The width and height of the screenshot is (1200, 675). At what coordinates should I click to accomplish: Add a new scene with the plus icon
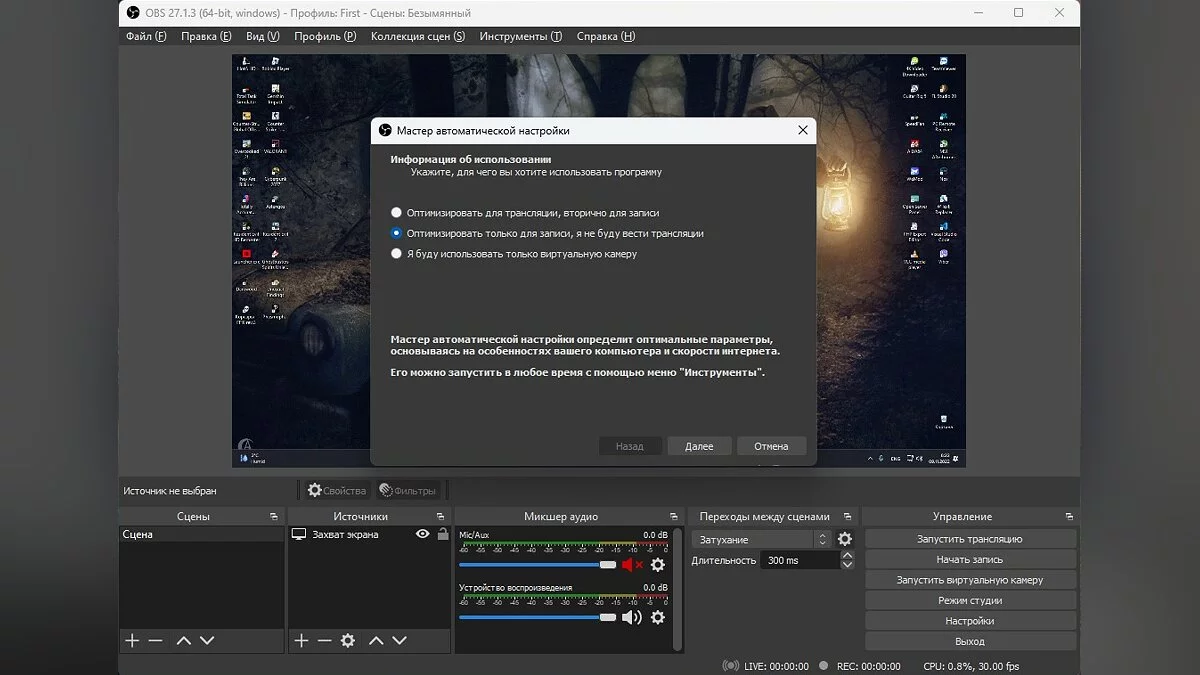pyautogui.click(x=132, y=640)
